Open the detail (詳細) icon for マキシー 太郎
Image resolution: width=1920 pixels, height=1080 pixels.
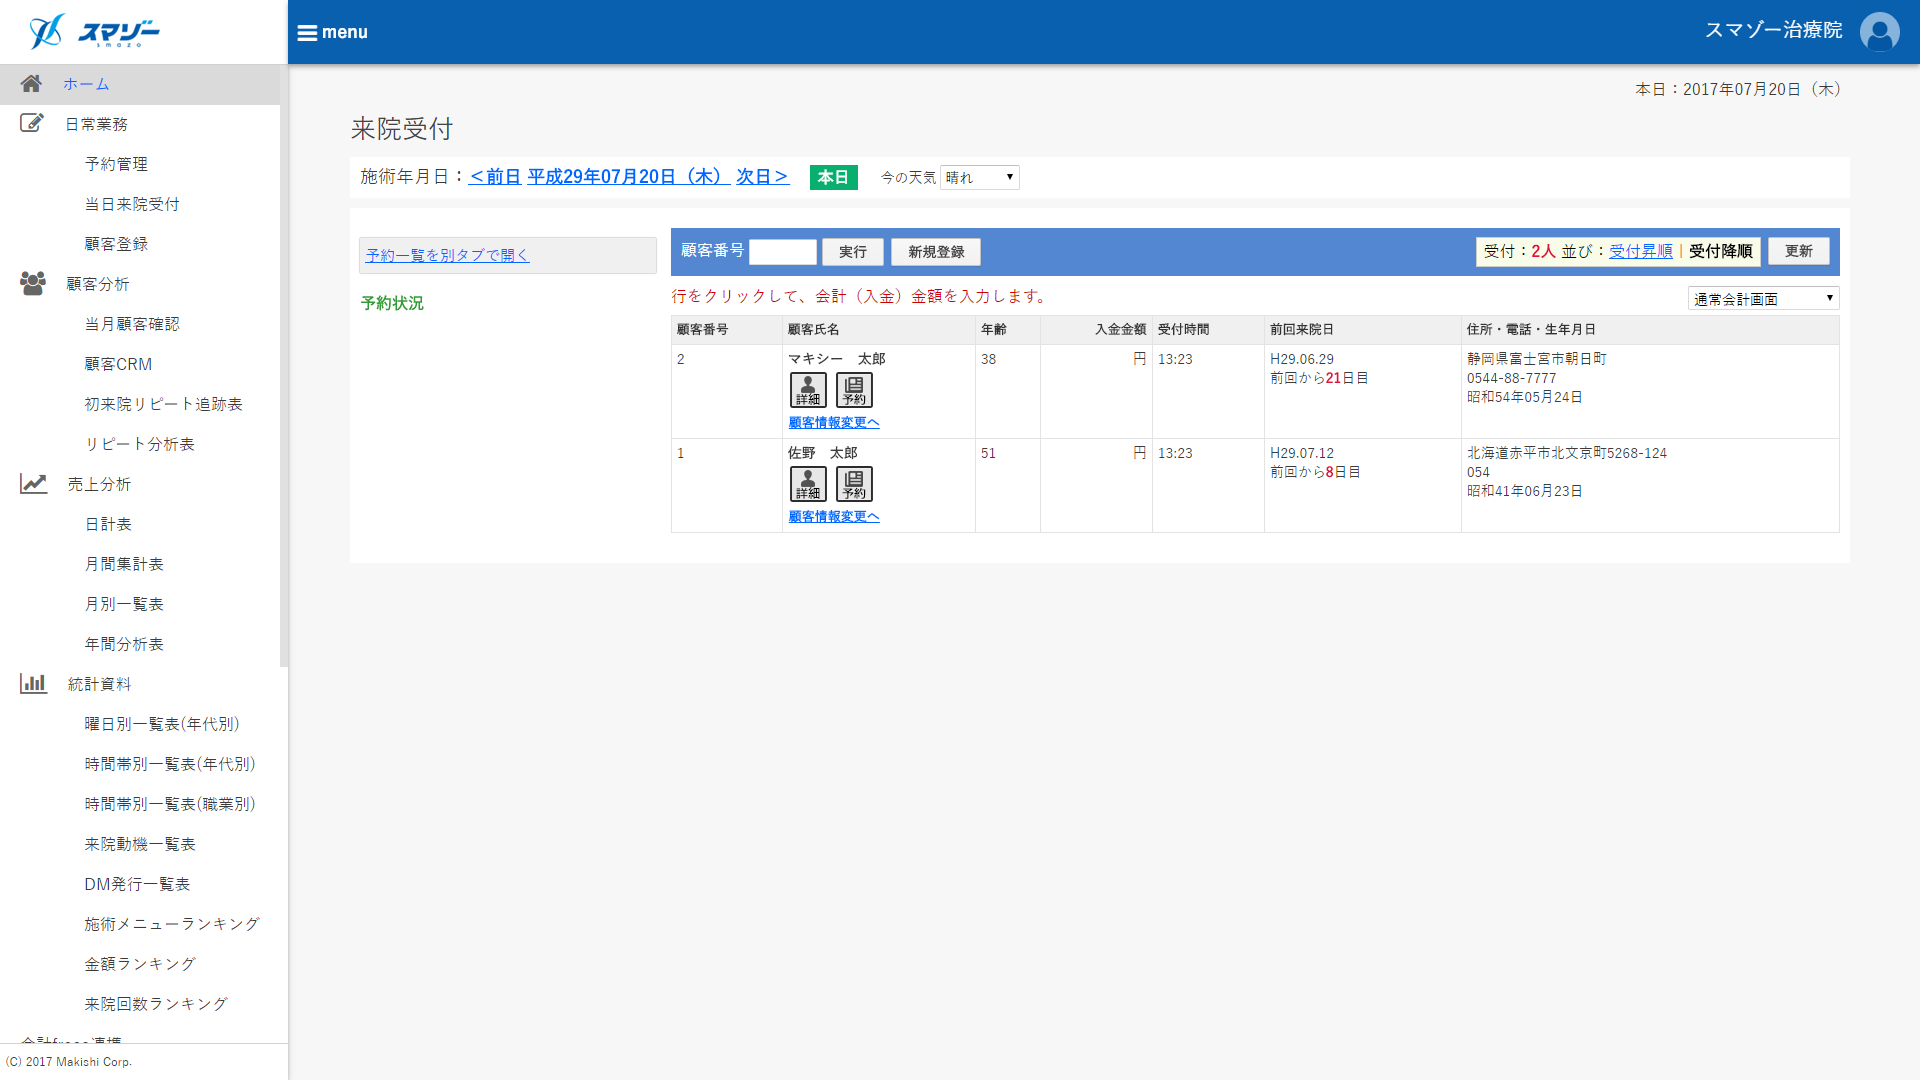coord(808,390)
